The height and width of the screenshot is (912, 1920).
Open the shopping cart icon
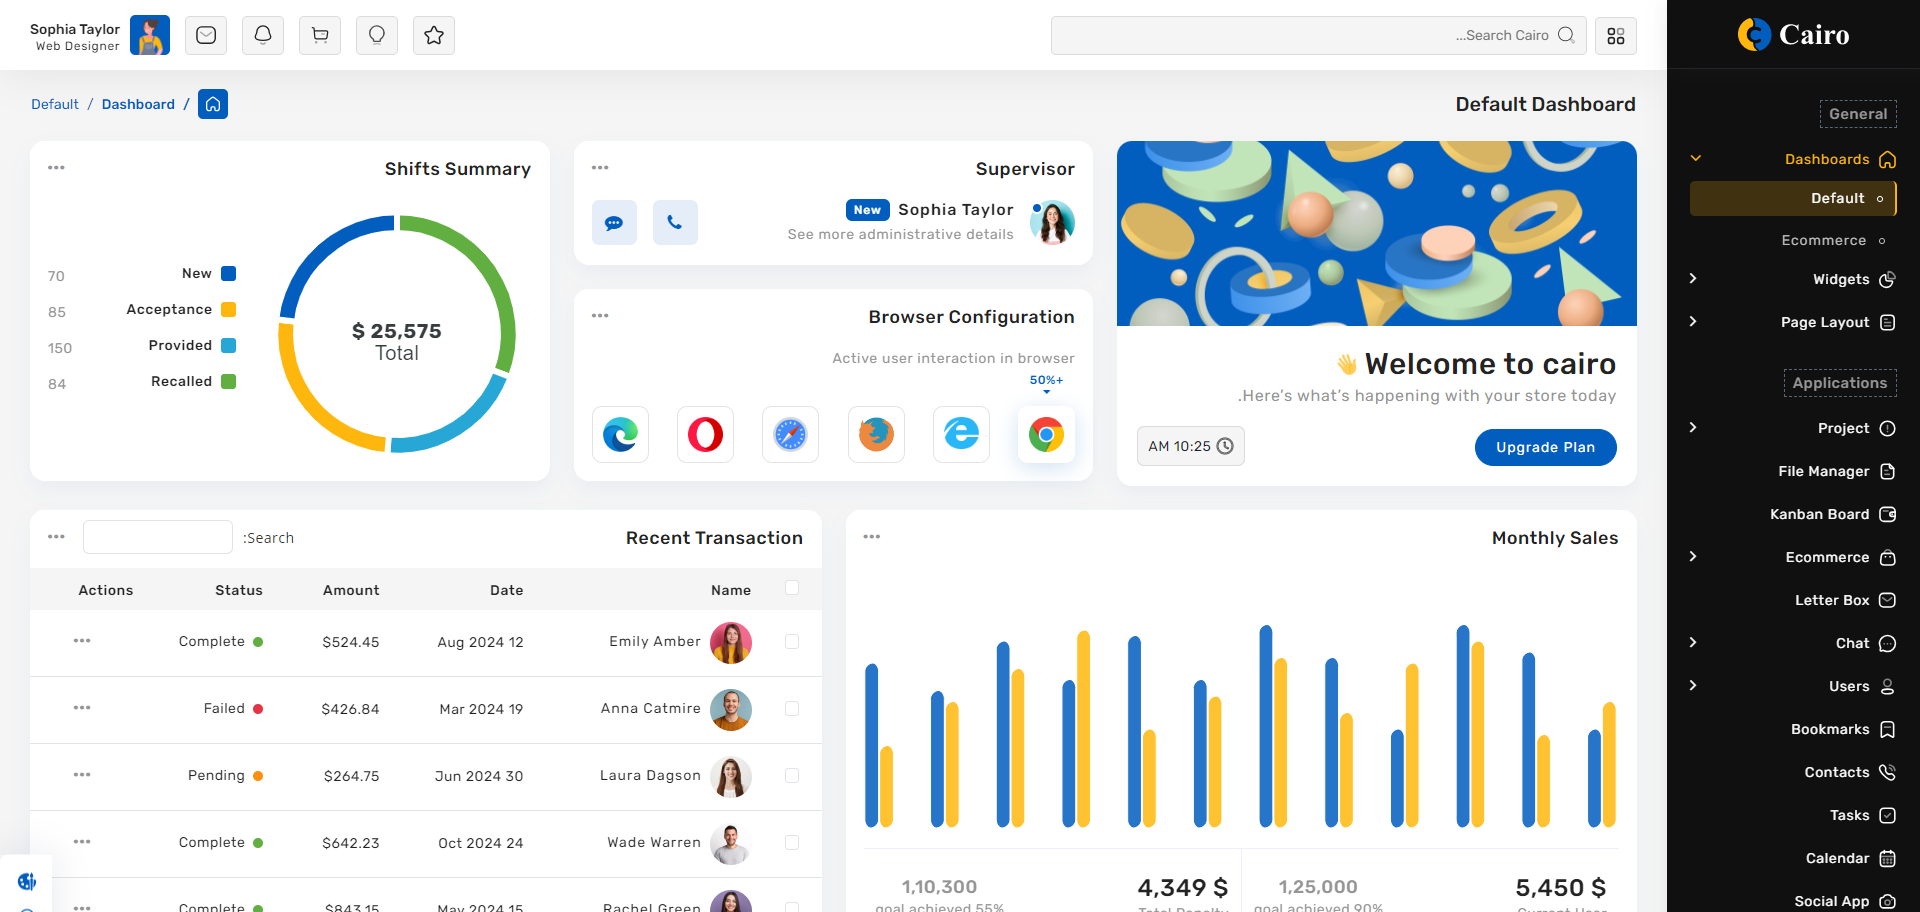click(x=320, y=35)
